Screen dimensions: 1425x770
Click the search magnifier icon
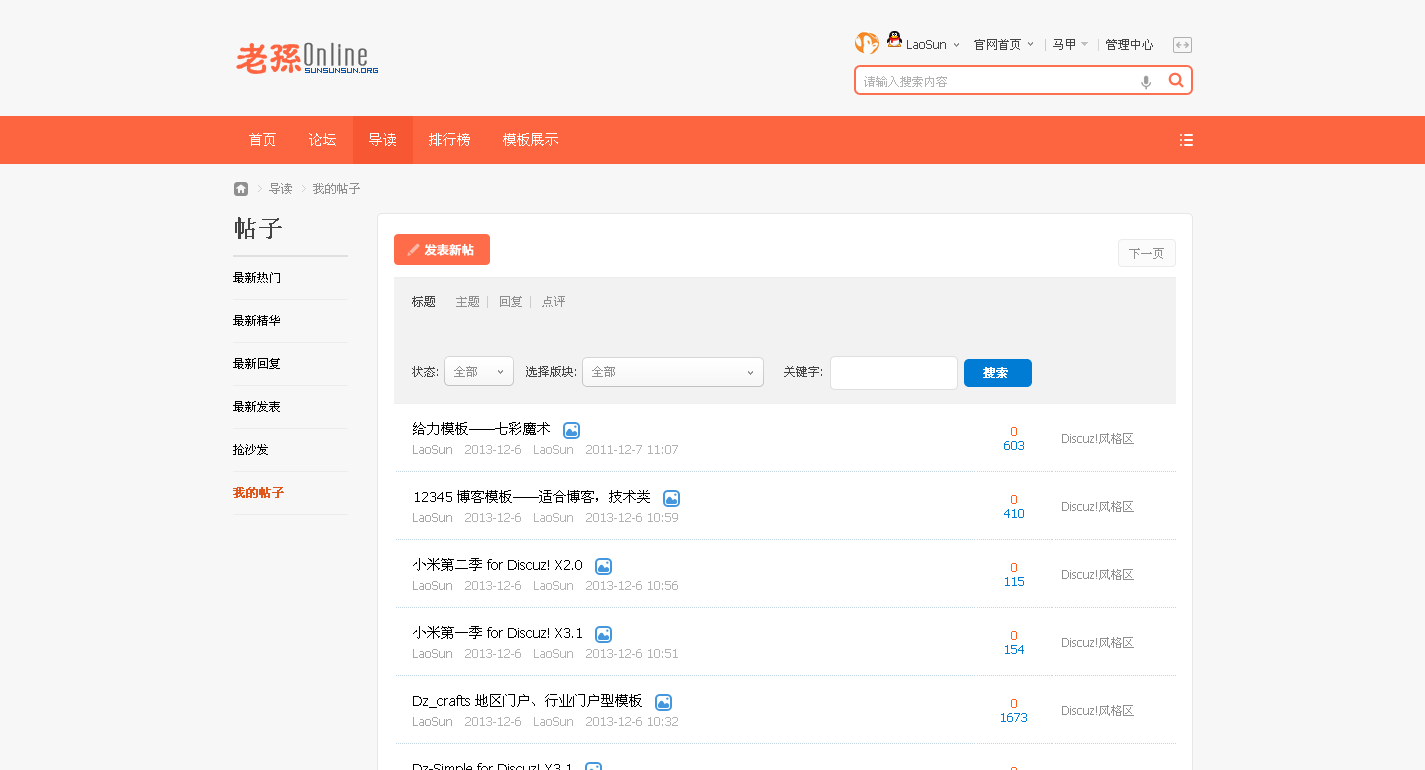(1176, 80)
